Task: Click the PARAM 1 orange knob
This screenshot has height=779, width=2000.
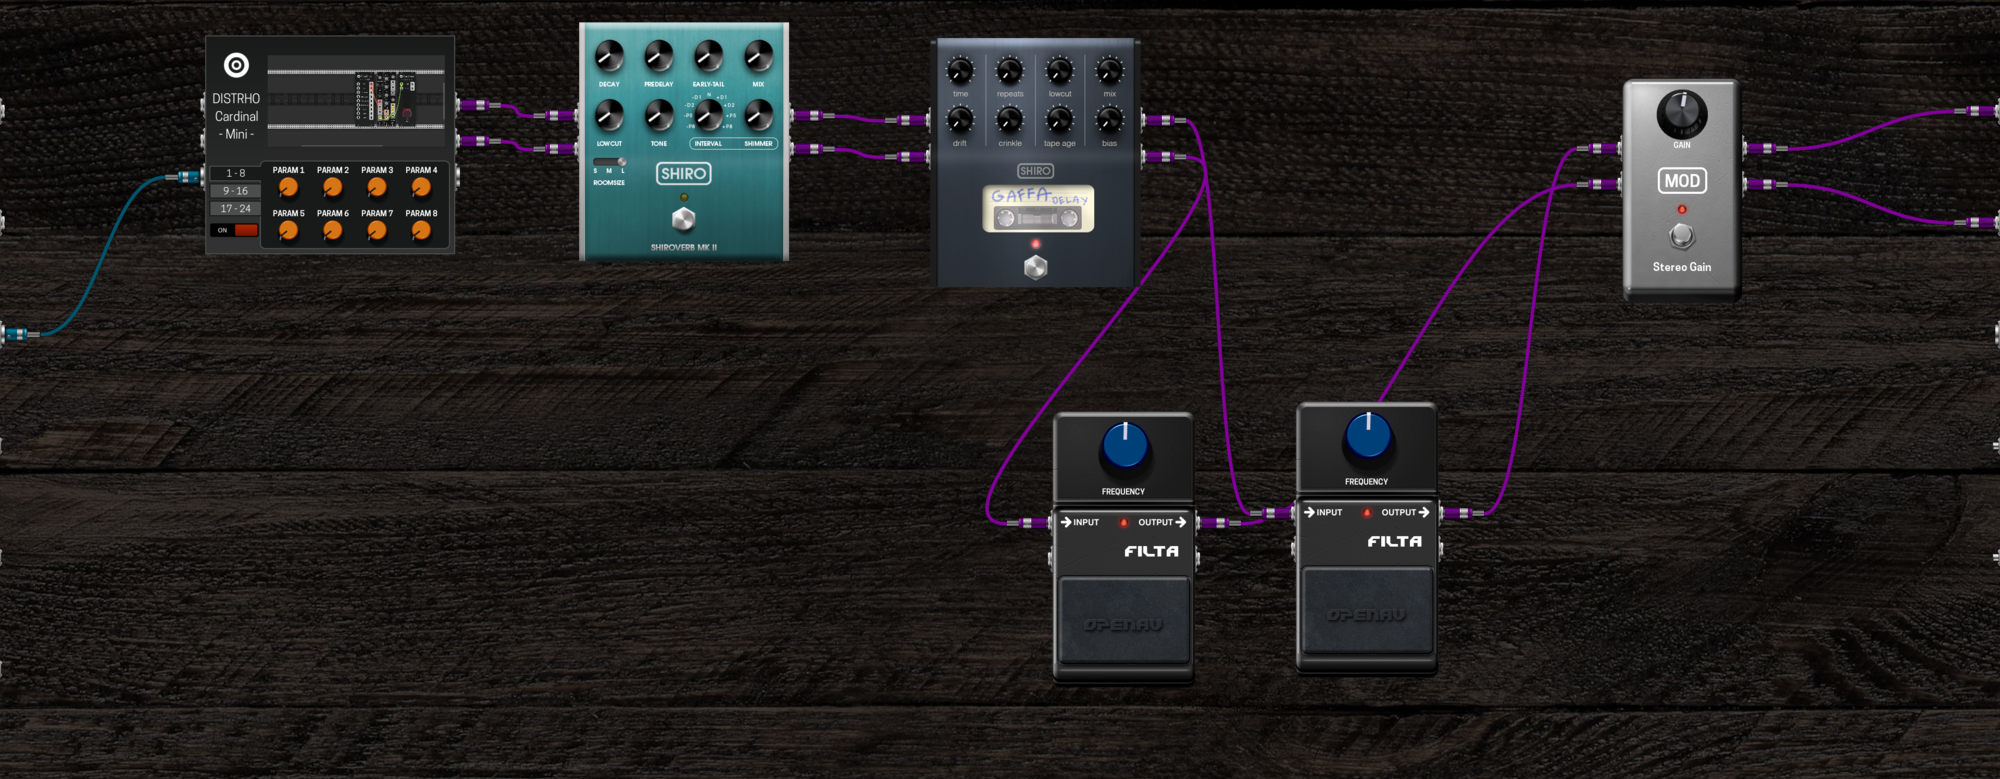Action: click(288, 187)
